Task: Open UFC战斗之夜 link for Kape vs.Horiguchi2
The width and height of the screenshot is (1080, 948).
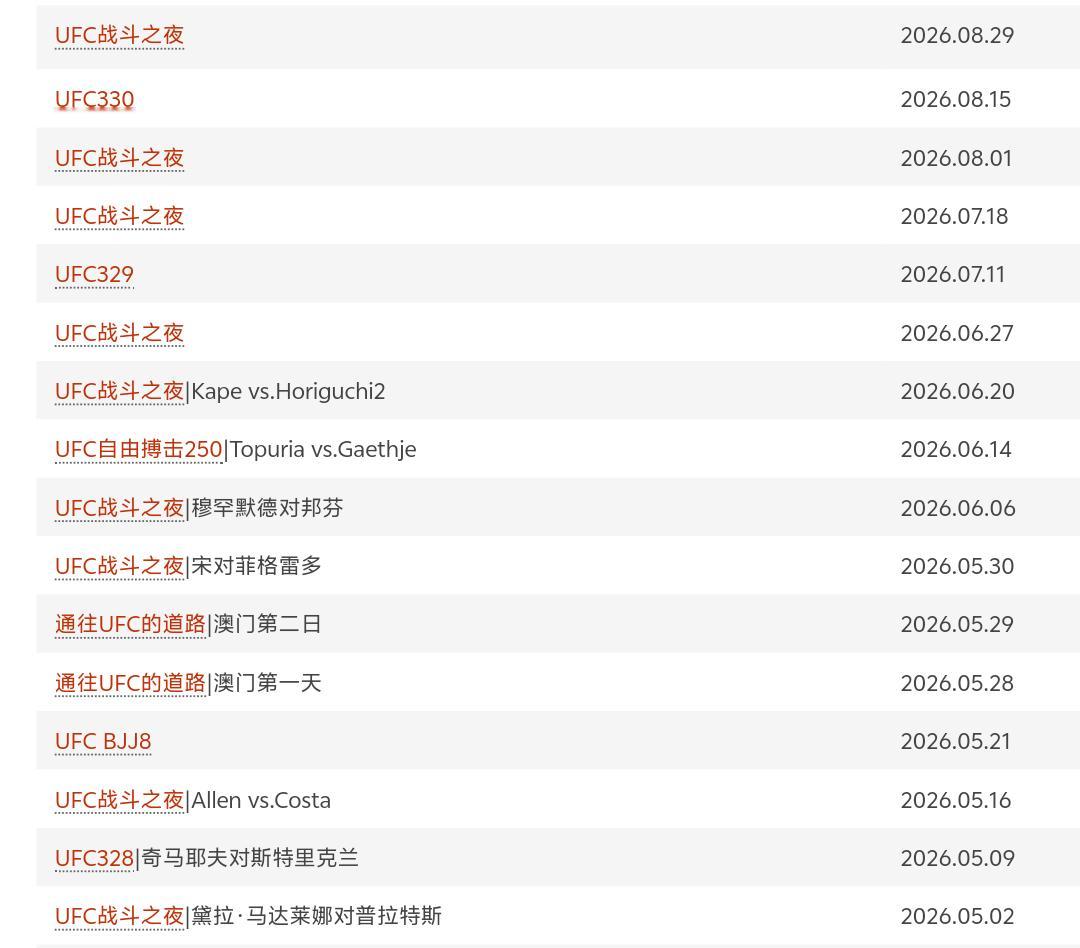Action: (120, 391)
